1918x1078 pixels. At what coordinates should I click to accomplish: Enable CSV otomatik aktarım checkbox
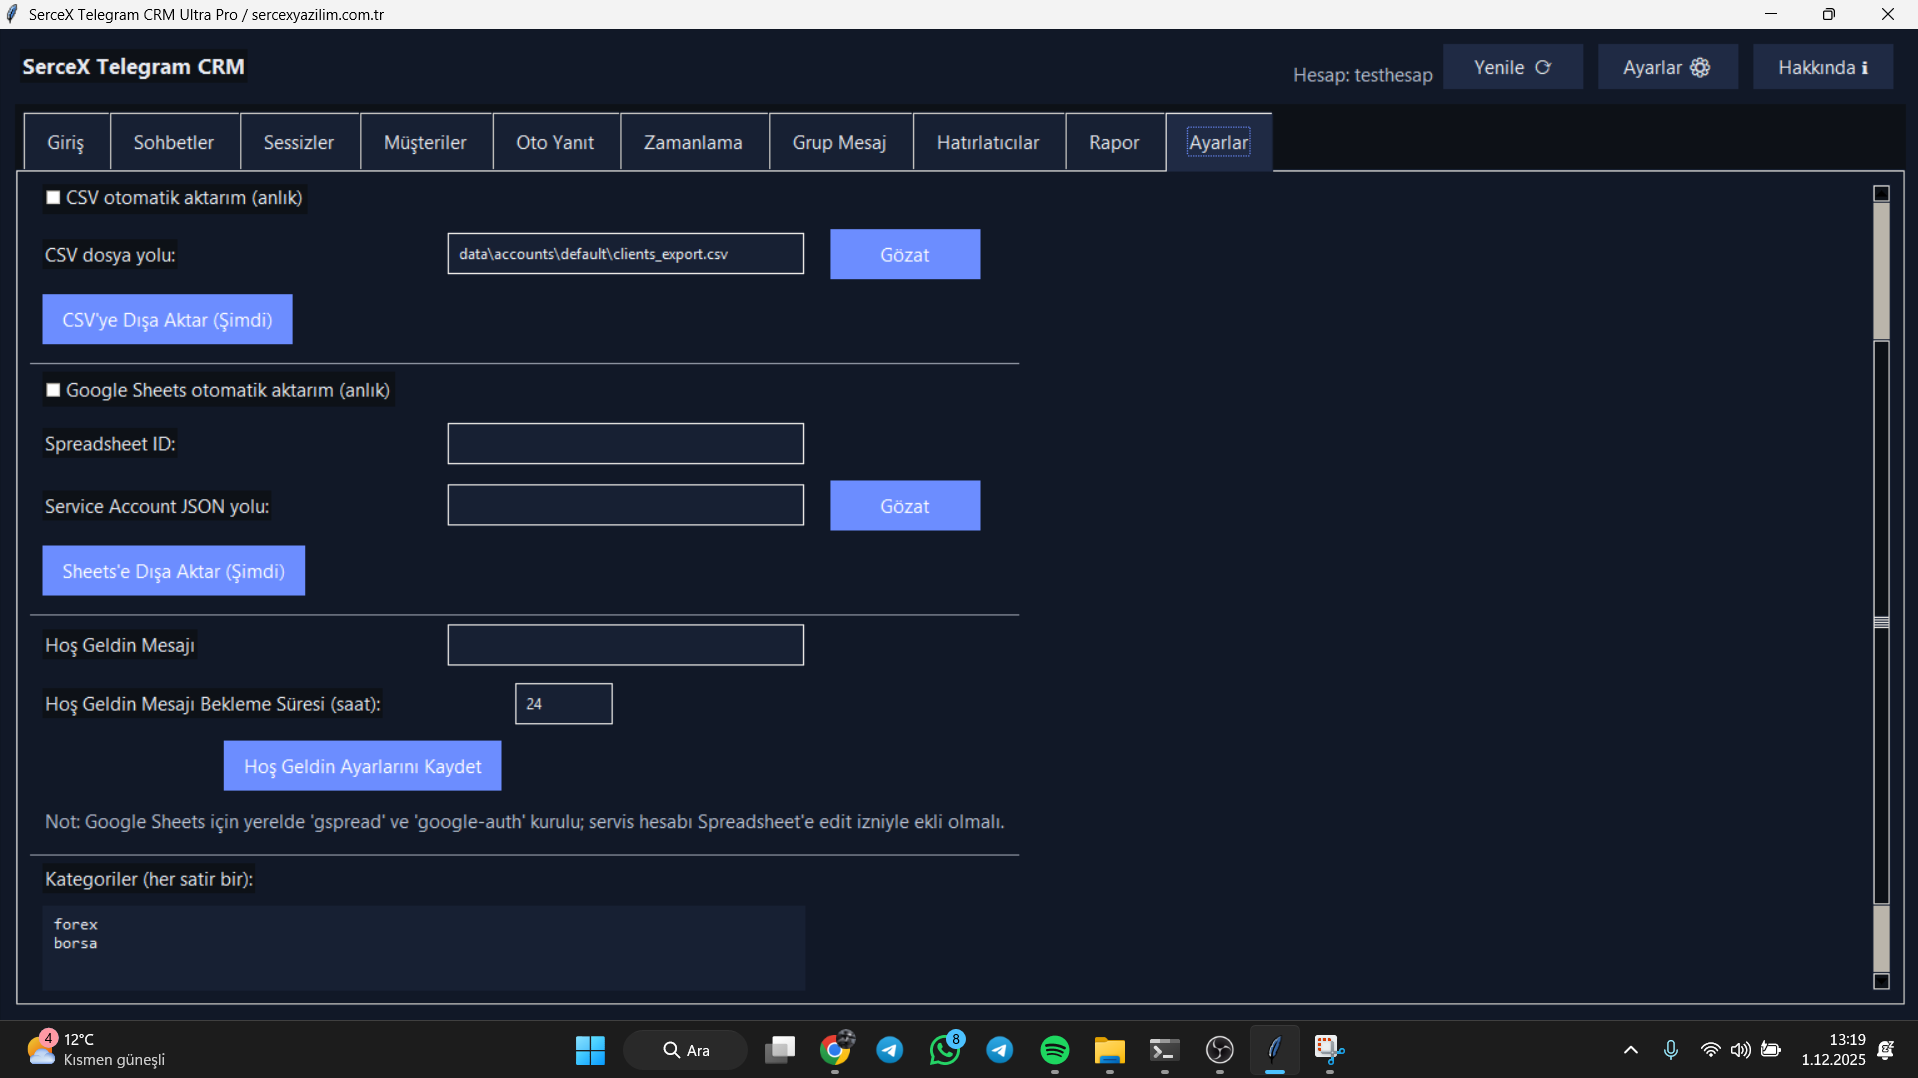pos(54,198)
